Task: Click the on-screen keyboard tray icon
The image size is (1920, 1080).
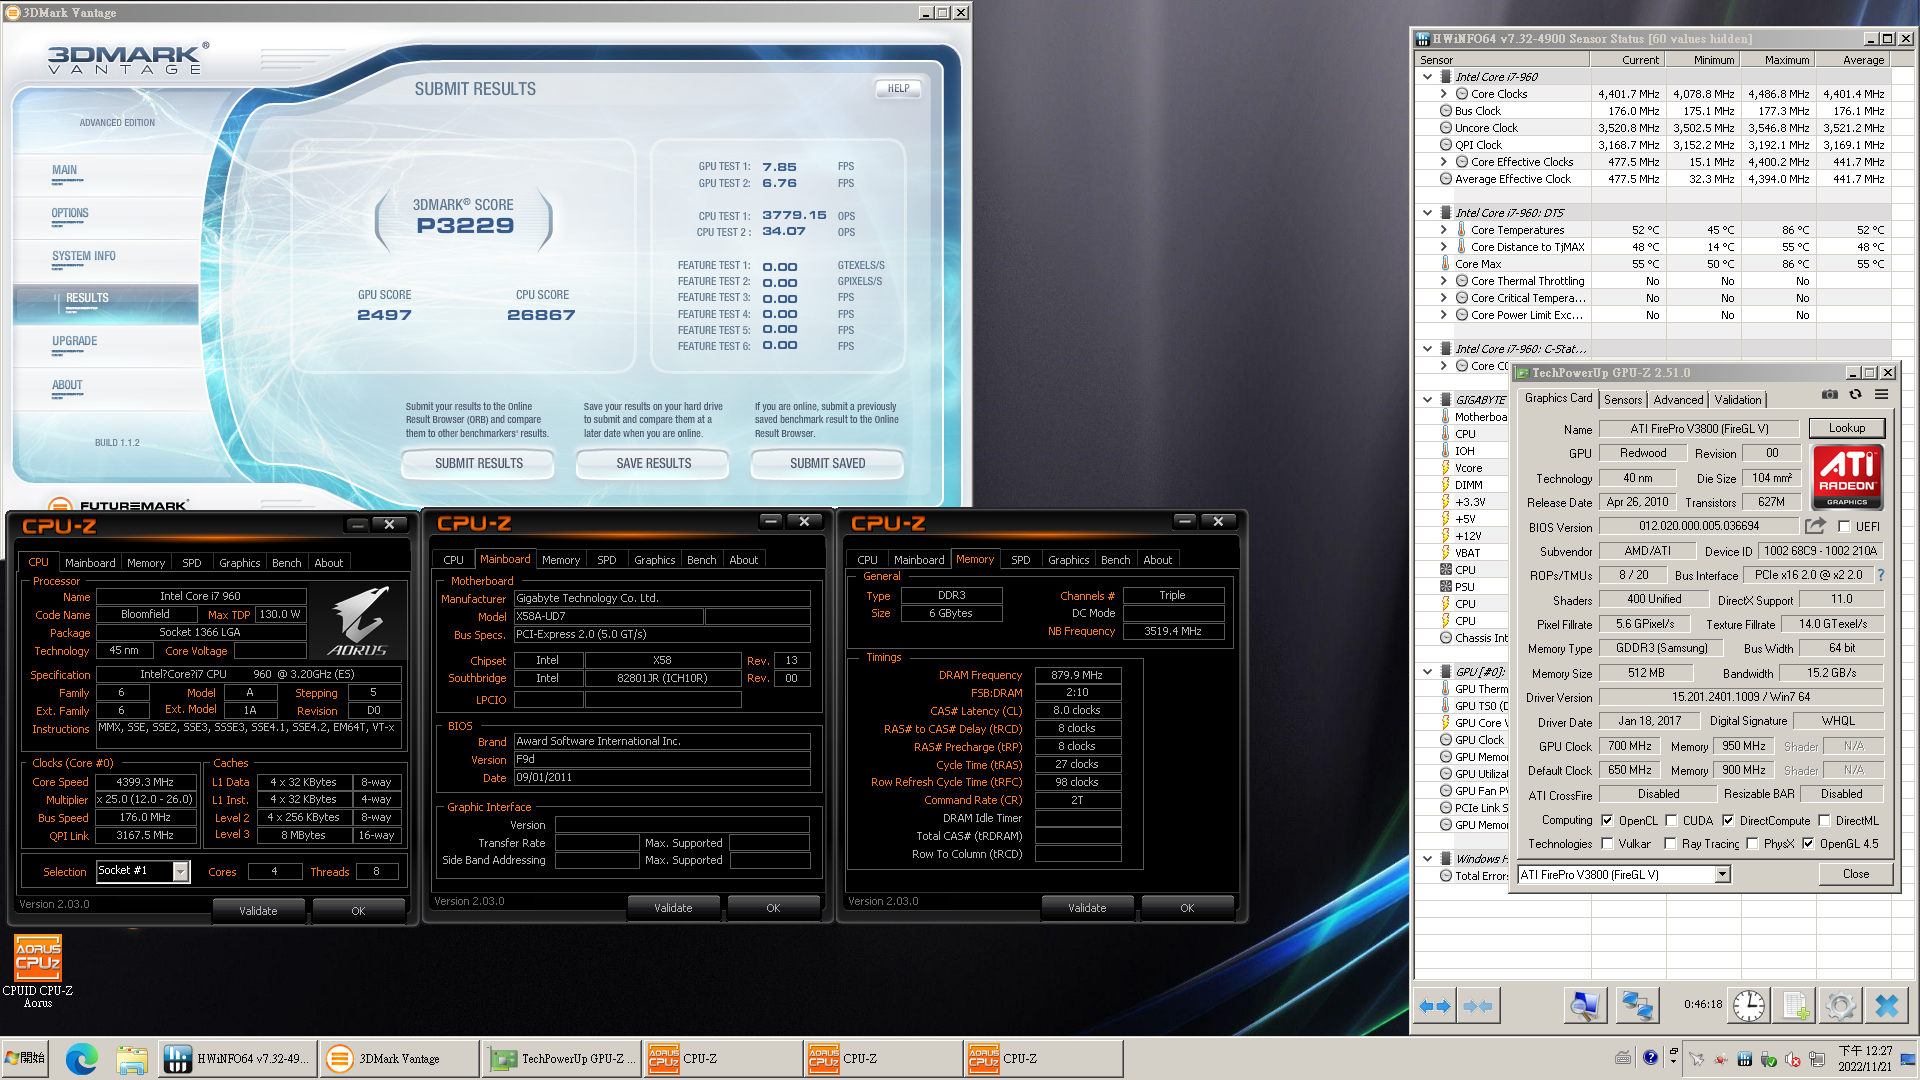Action: point(1622,1058)
